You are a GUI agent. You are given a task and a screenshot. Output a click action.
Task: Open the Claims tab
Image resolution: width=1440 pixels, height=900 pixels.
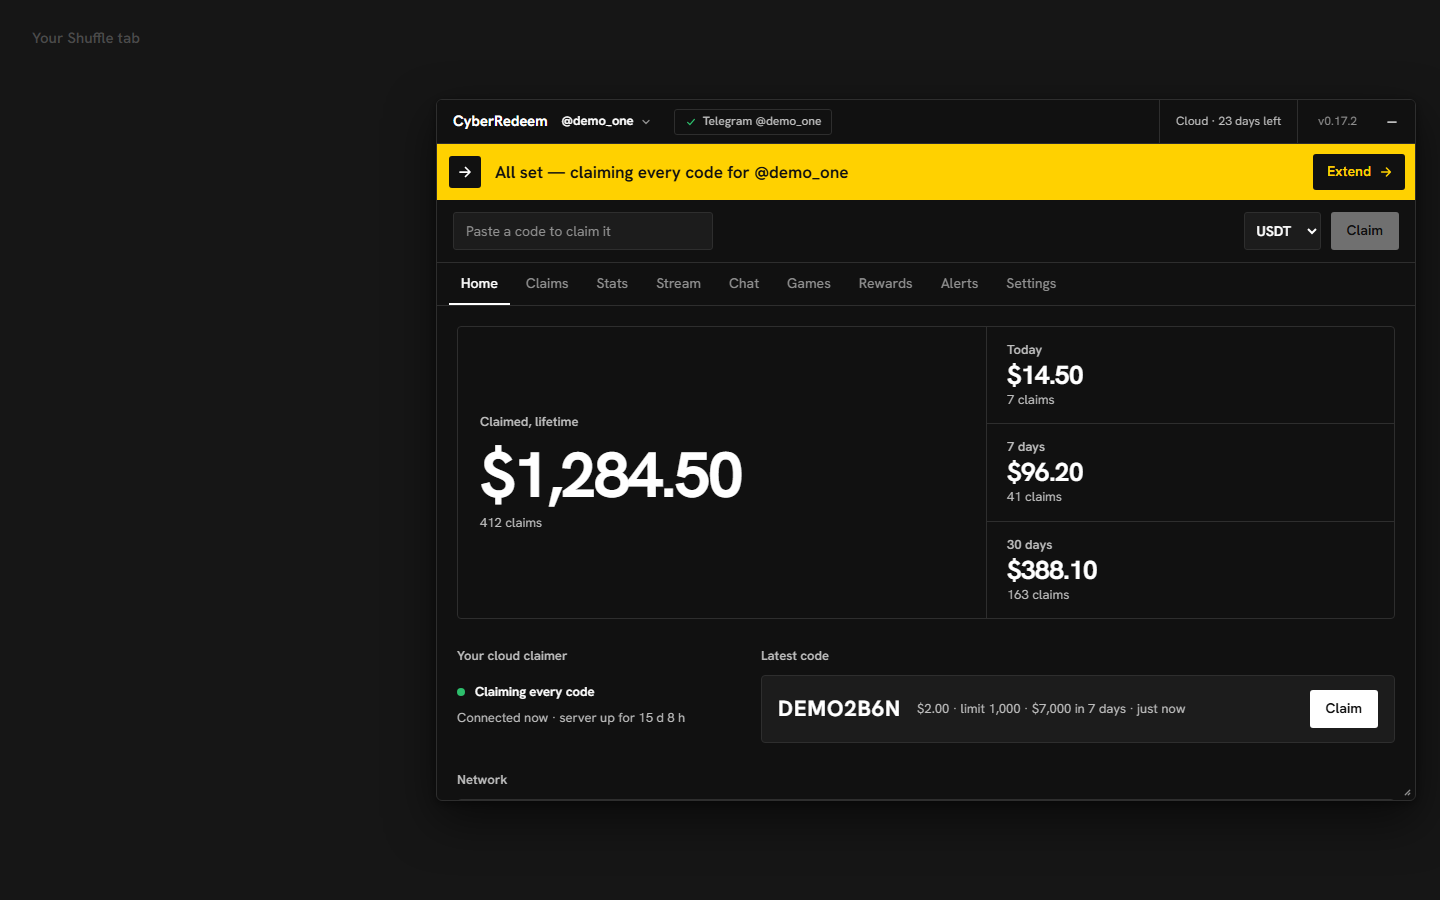pos(547,284)
